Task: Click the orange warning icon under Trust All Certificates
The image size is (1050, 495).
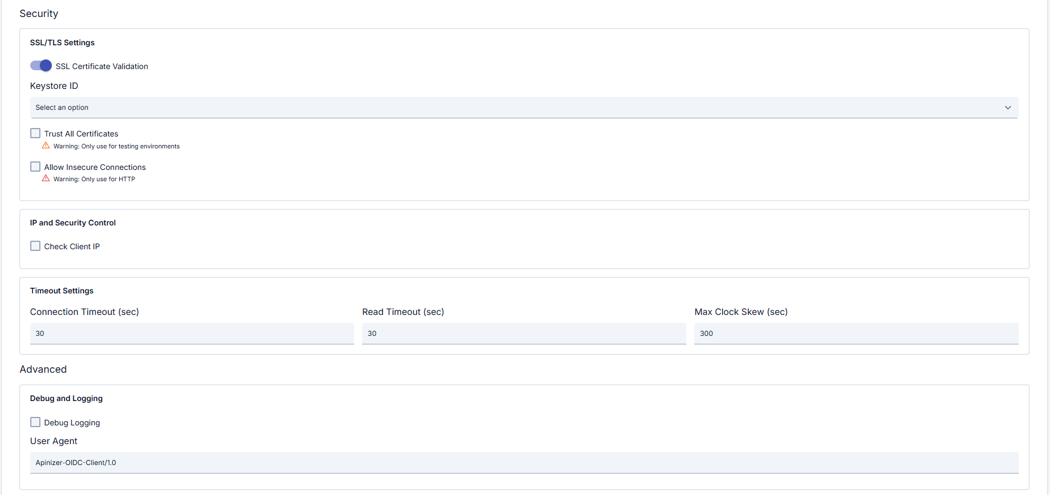Action: 46,145
